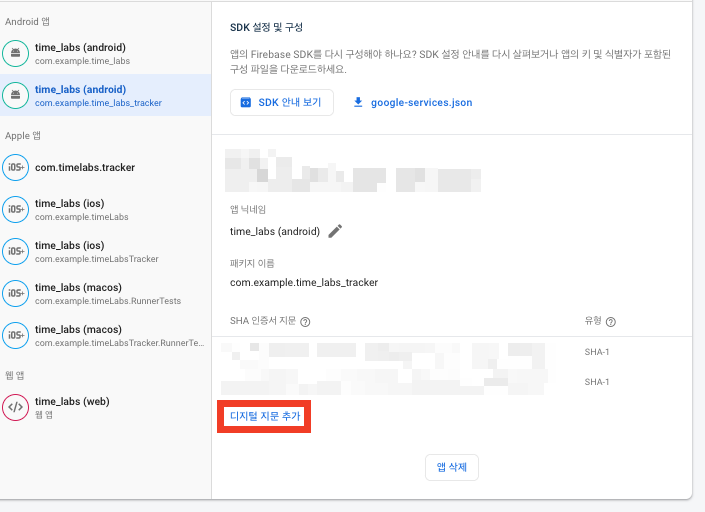Select the com.example.time_labs_tracker Android app
The height and width of the screenshot is (512, 705).
pyautogui.click(x=98, y=96)
